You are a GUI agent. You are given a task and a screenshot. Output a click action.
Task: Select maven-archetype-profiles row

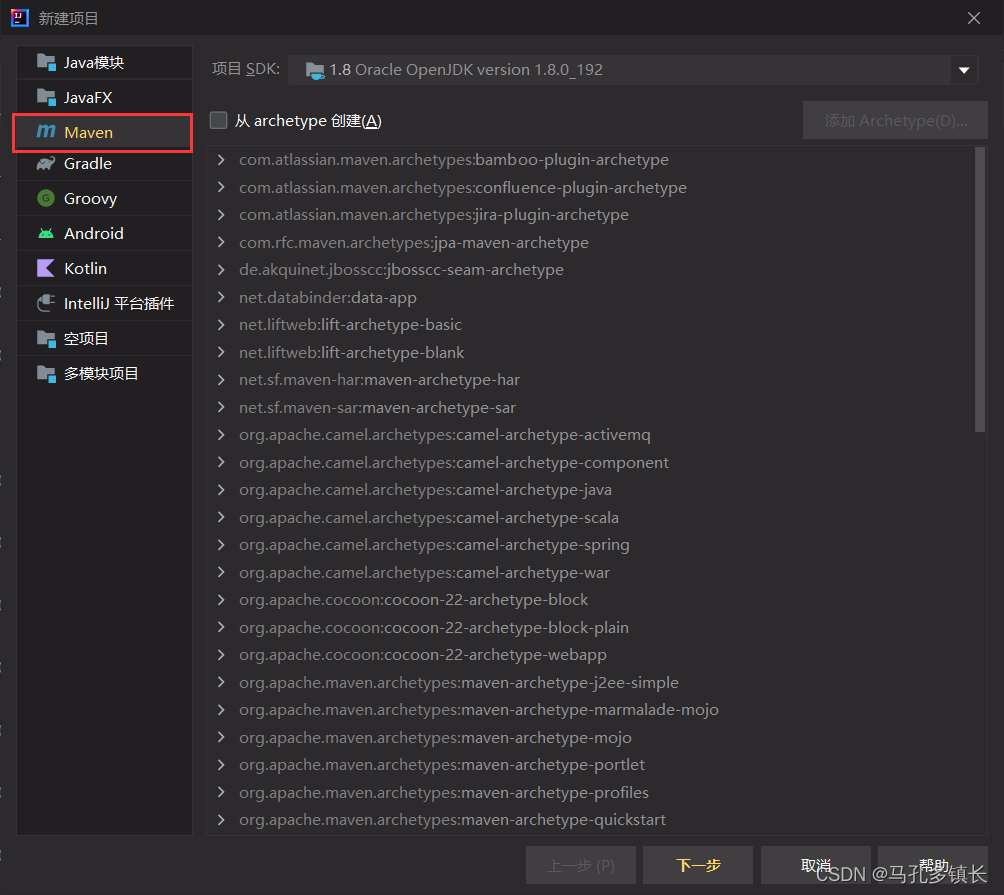(590, 793)
